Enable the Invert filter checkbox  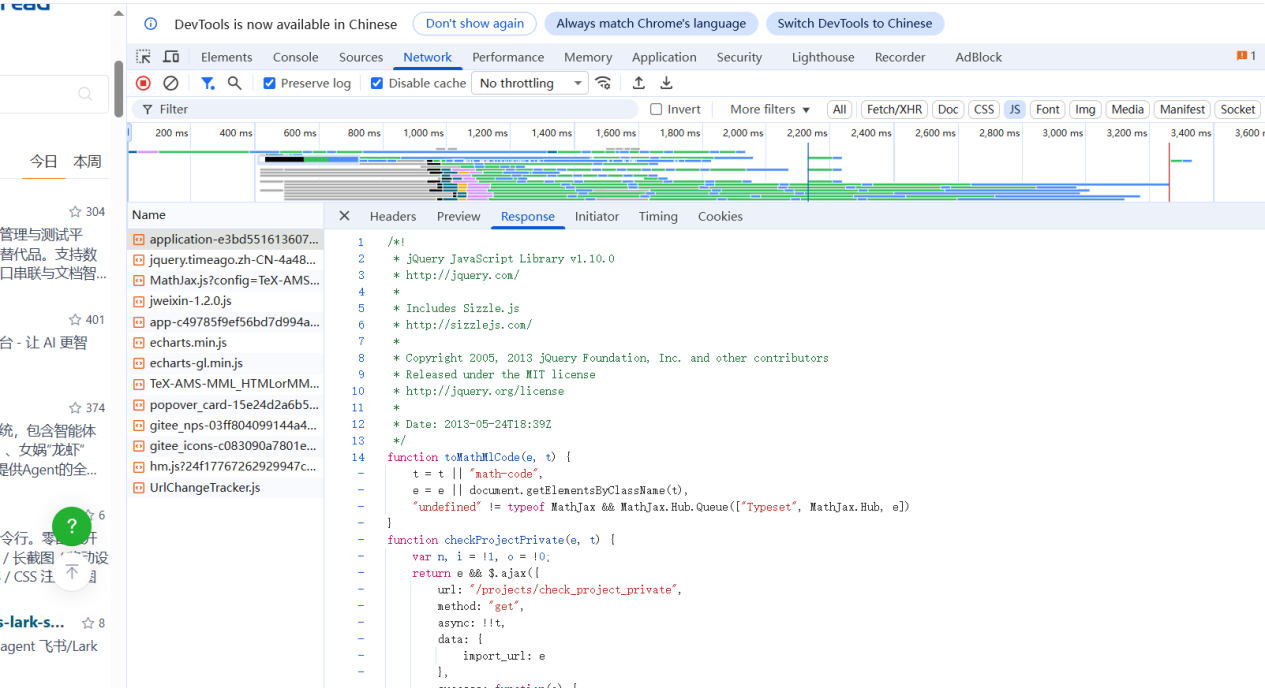click(656, 109)
